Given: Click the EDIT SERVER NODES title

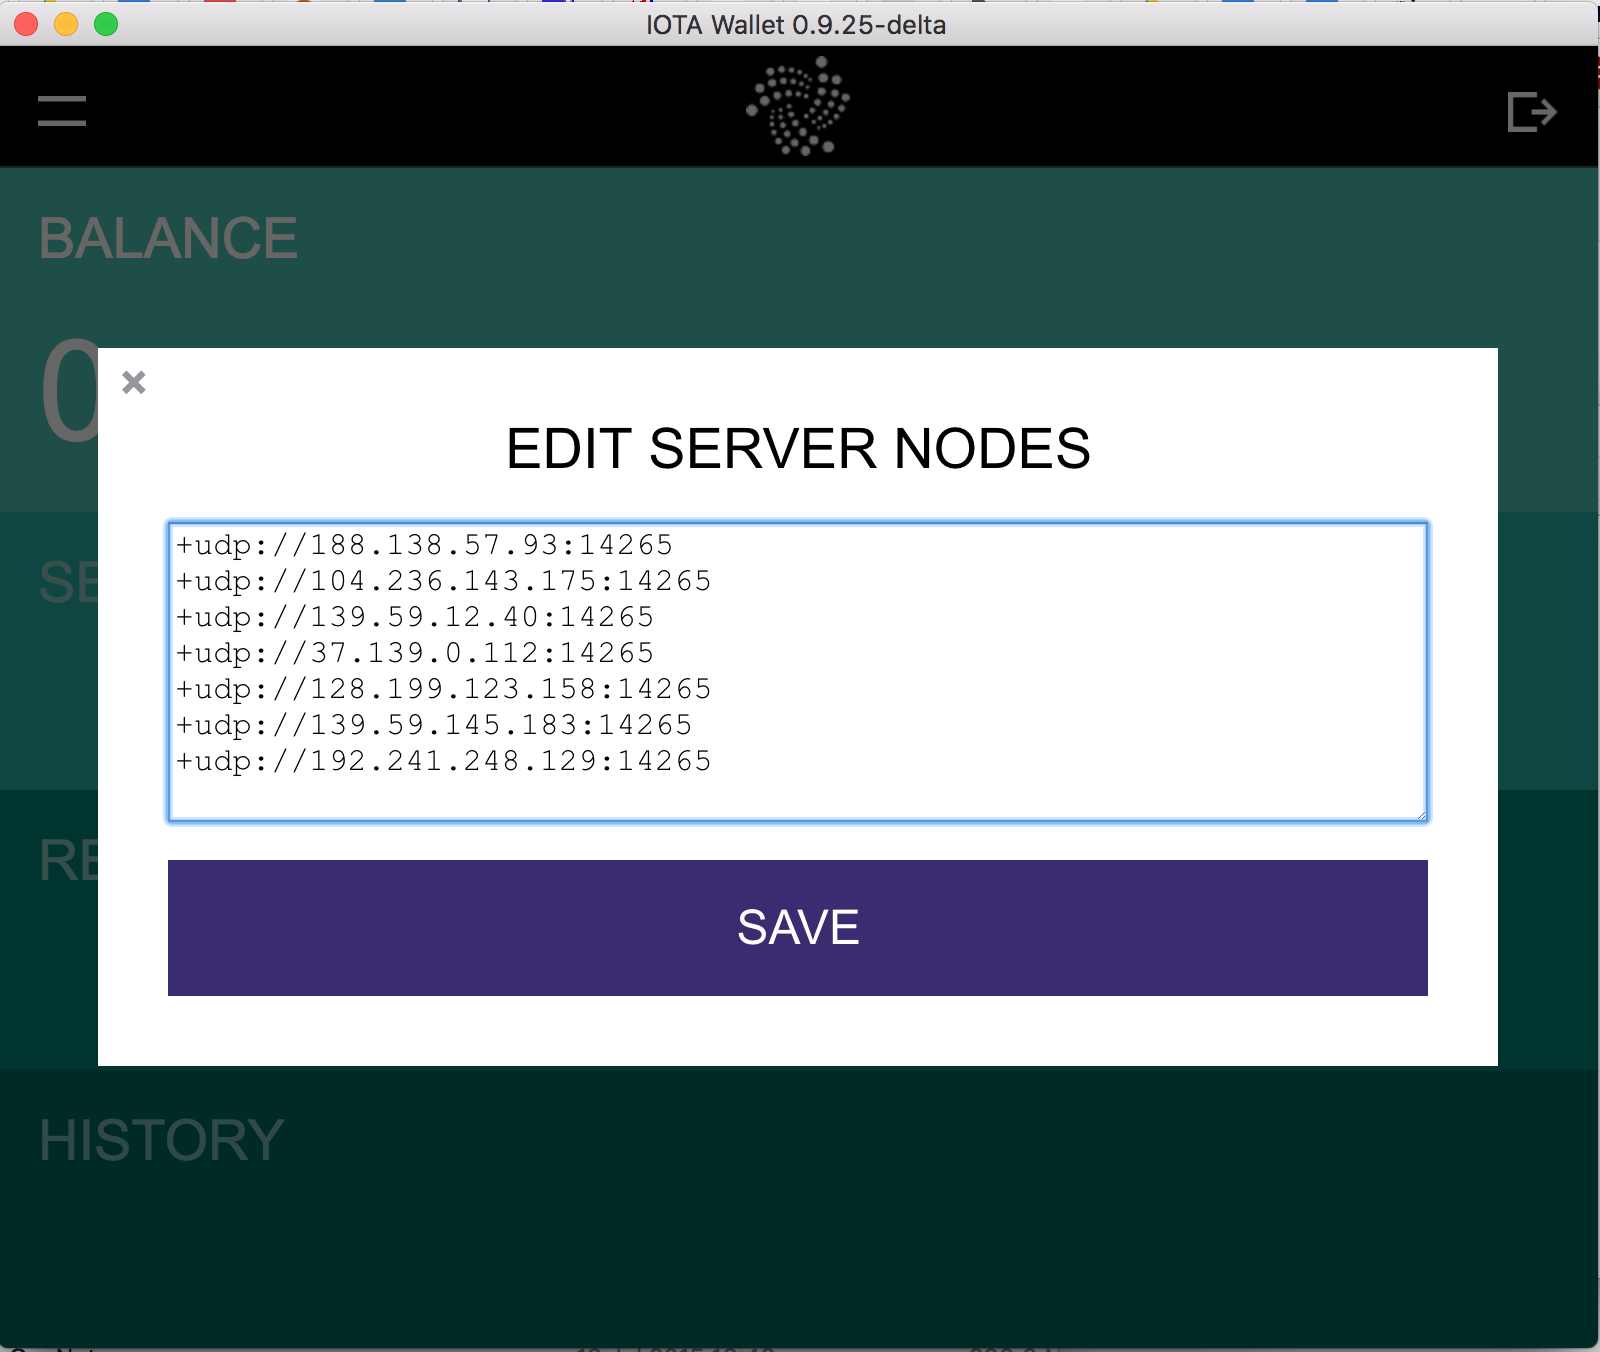Looking at the screenshot, I should (x=798, y=448).
